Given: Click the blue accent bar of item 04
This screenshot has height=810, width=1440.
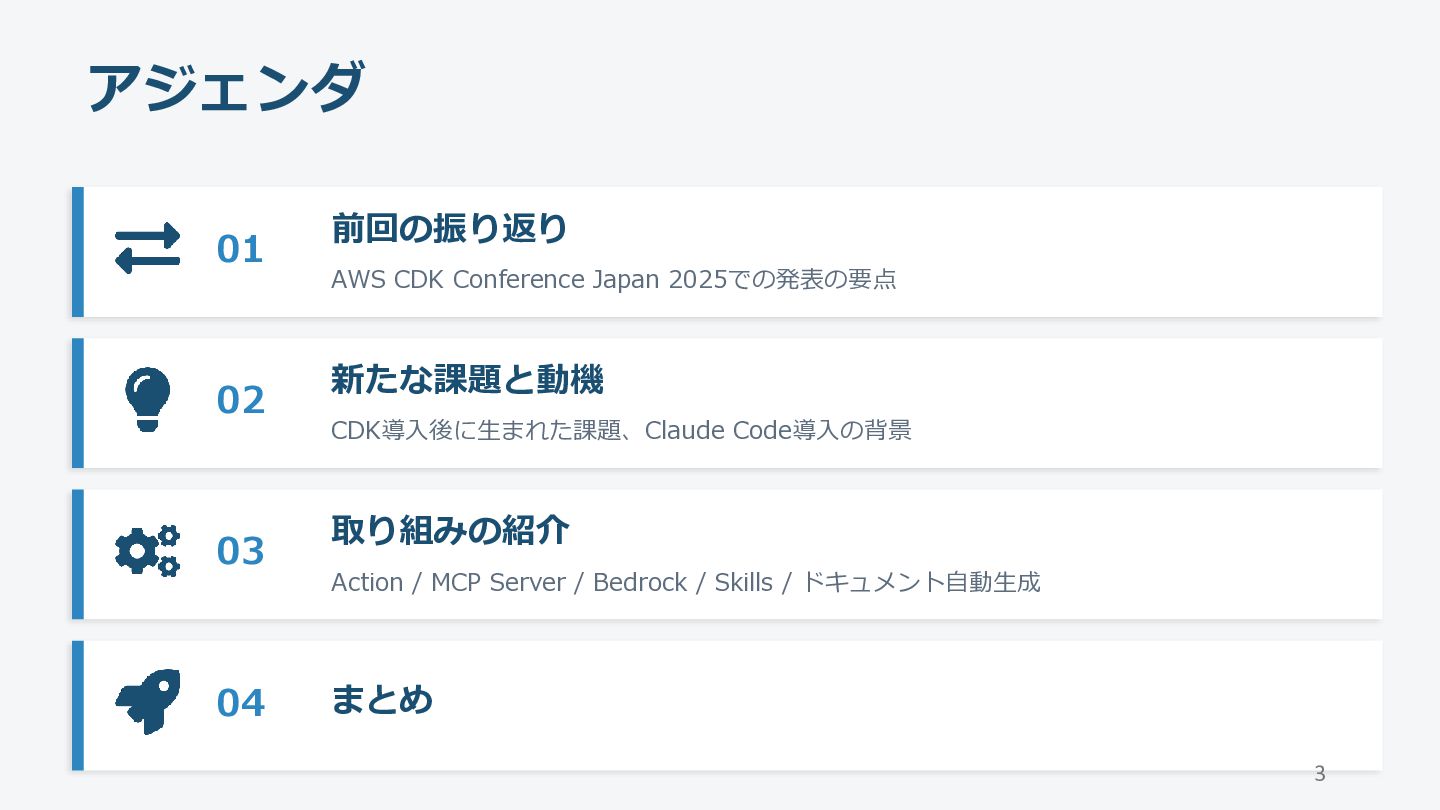Looking at the screenshot, I should (78, 706).
